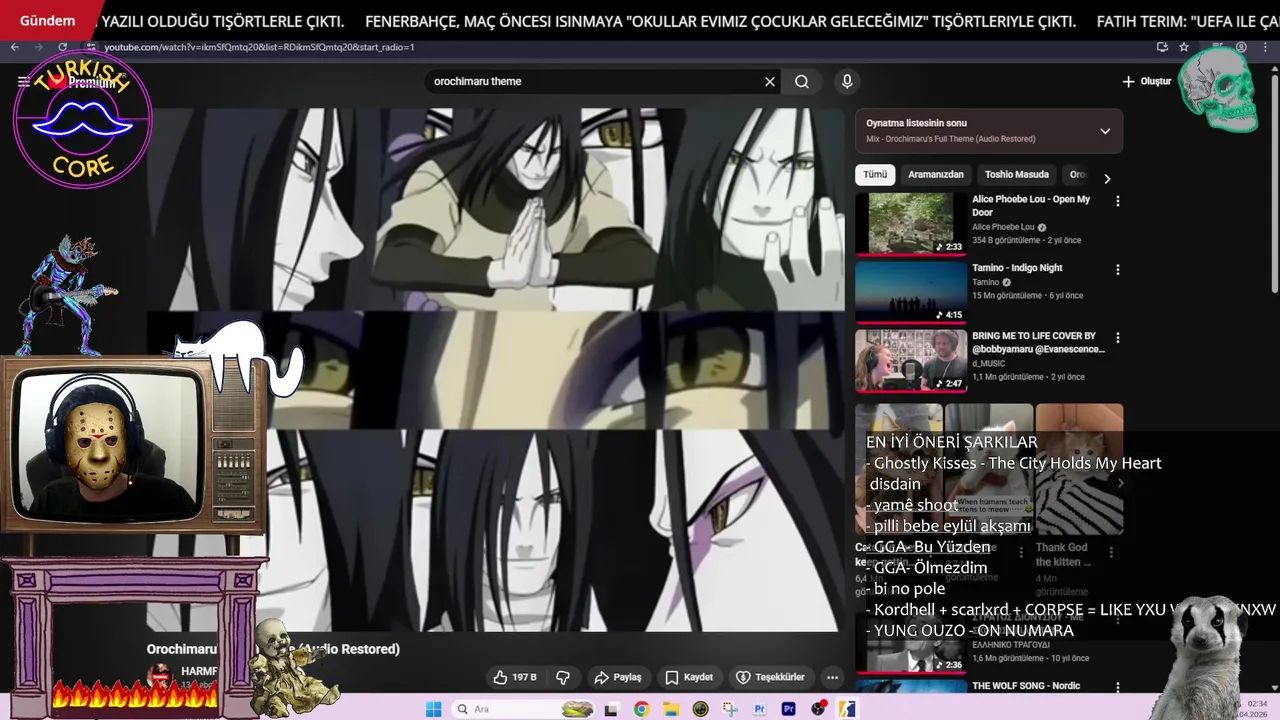Image resolution: width=1280 pixels, height=720 pixels.
Task: Click the Paylaş share button
Action: click(x=618, y=677)
